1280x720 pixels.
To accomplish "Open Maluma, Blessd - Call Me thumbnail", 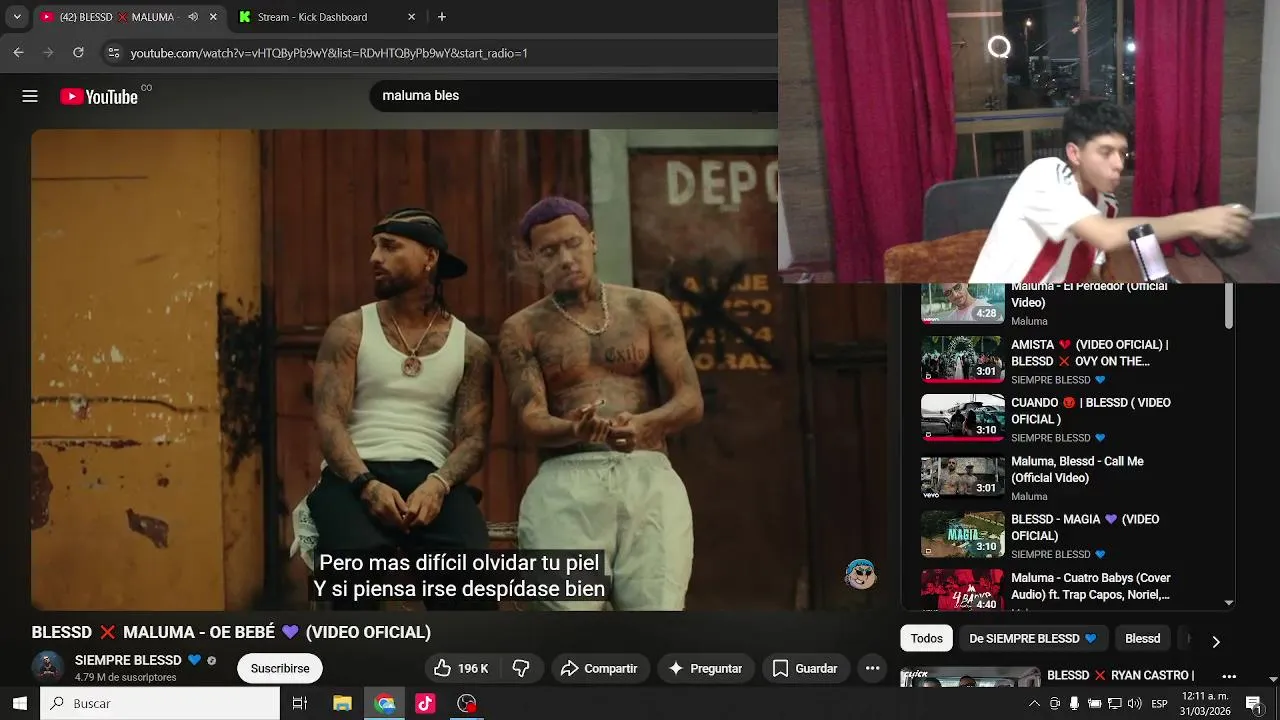I will pos(962,475).
